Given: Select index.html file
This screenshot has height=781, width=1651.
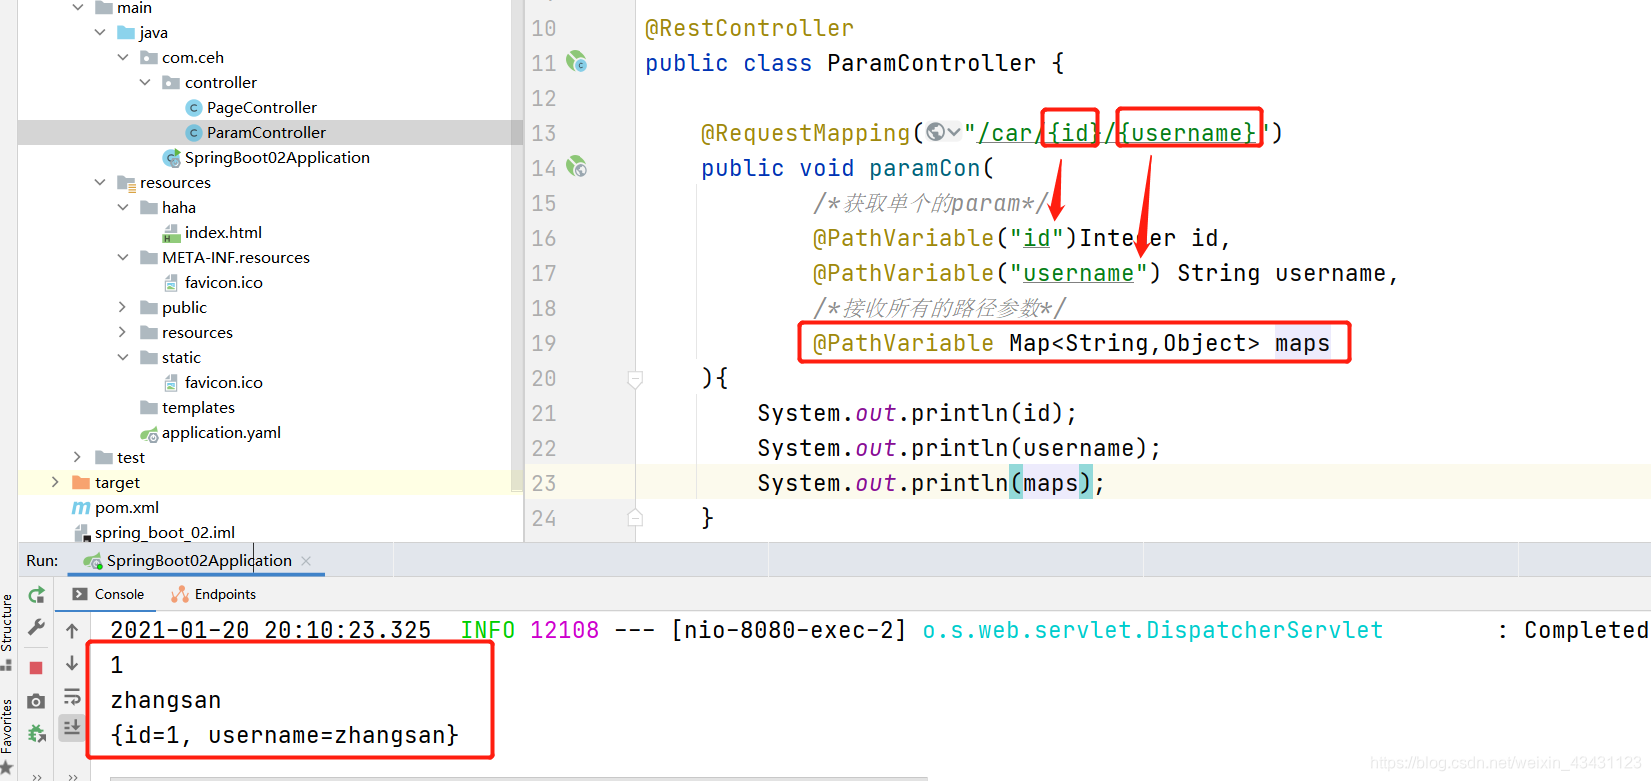Looking at the screenshot, I should click(x=223, y=232).
